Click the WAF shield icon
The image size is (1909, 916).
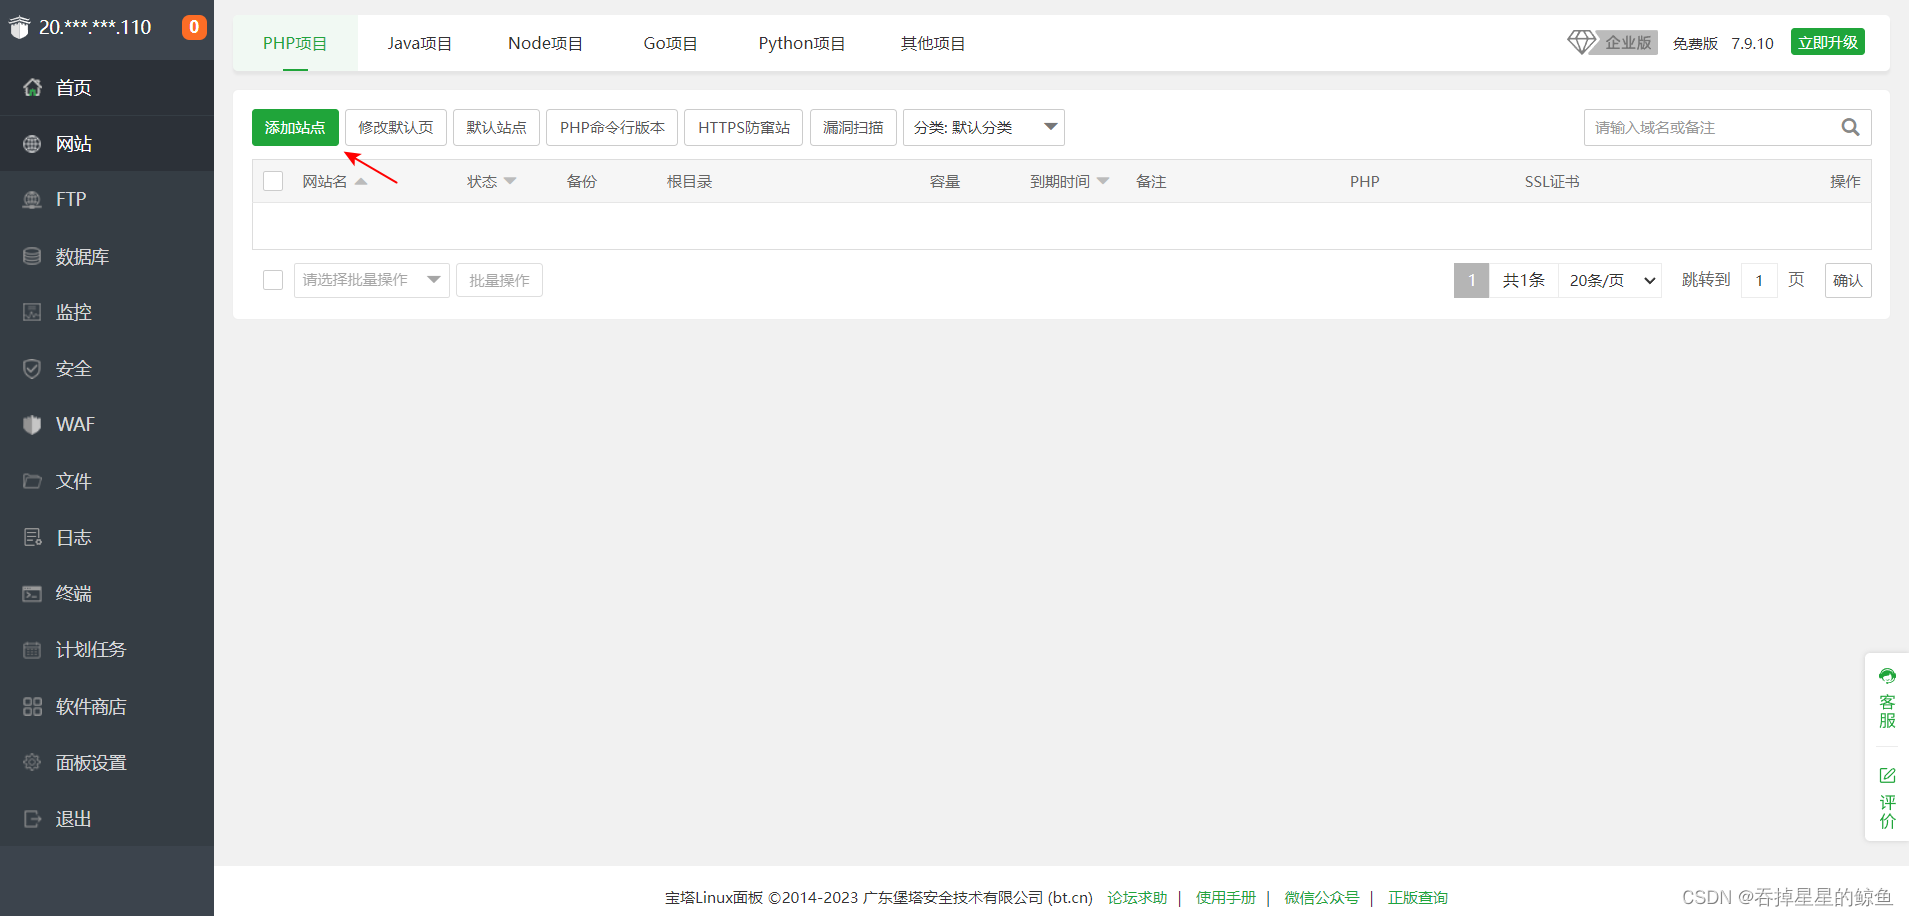(x=32, y=425)
